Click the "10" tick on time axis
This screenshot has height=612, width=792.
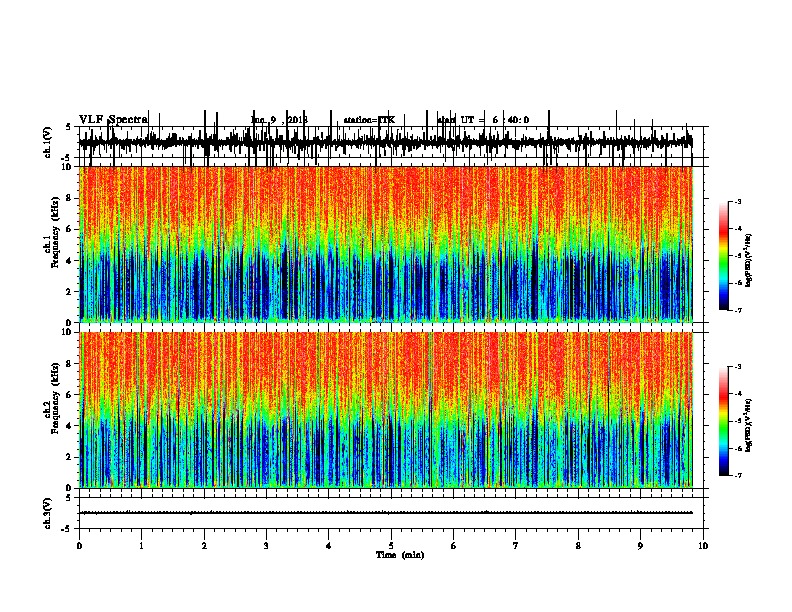[703, 546]
